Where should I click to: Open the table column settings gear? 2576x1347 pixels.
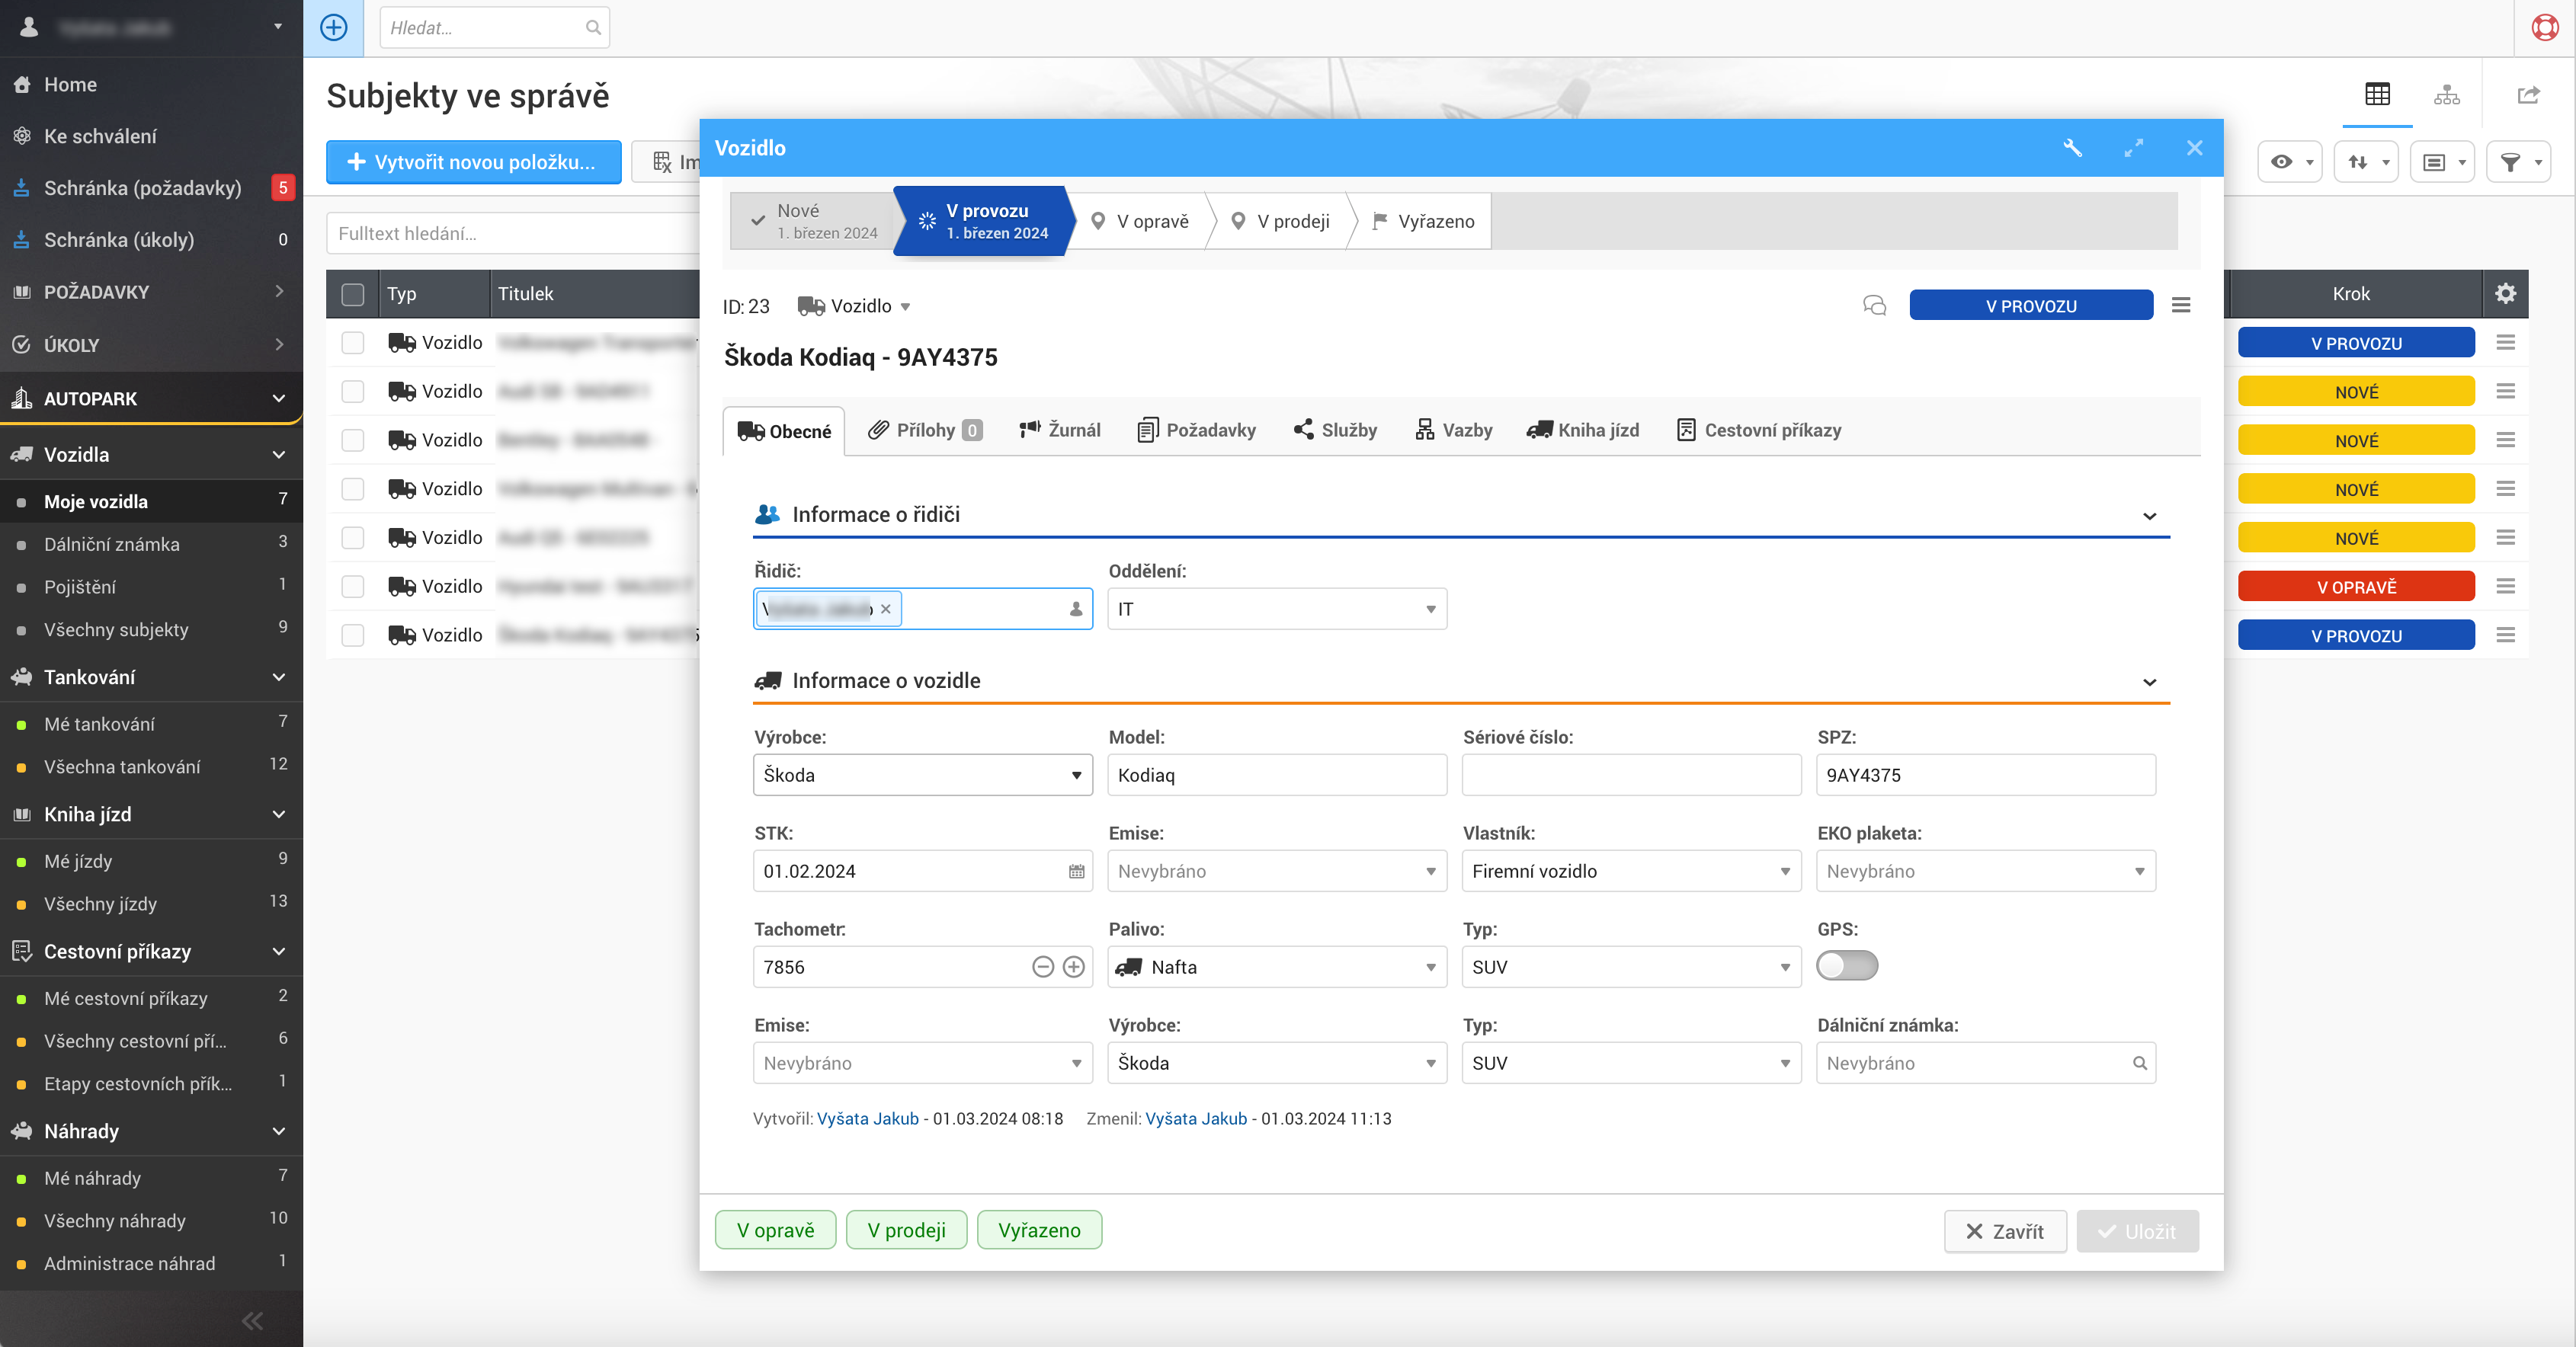pos(2505,293)
